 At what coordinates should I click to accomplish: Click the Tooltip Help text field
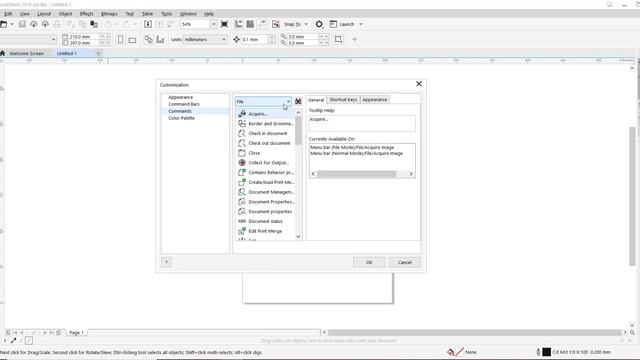[x=362, y=123]
